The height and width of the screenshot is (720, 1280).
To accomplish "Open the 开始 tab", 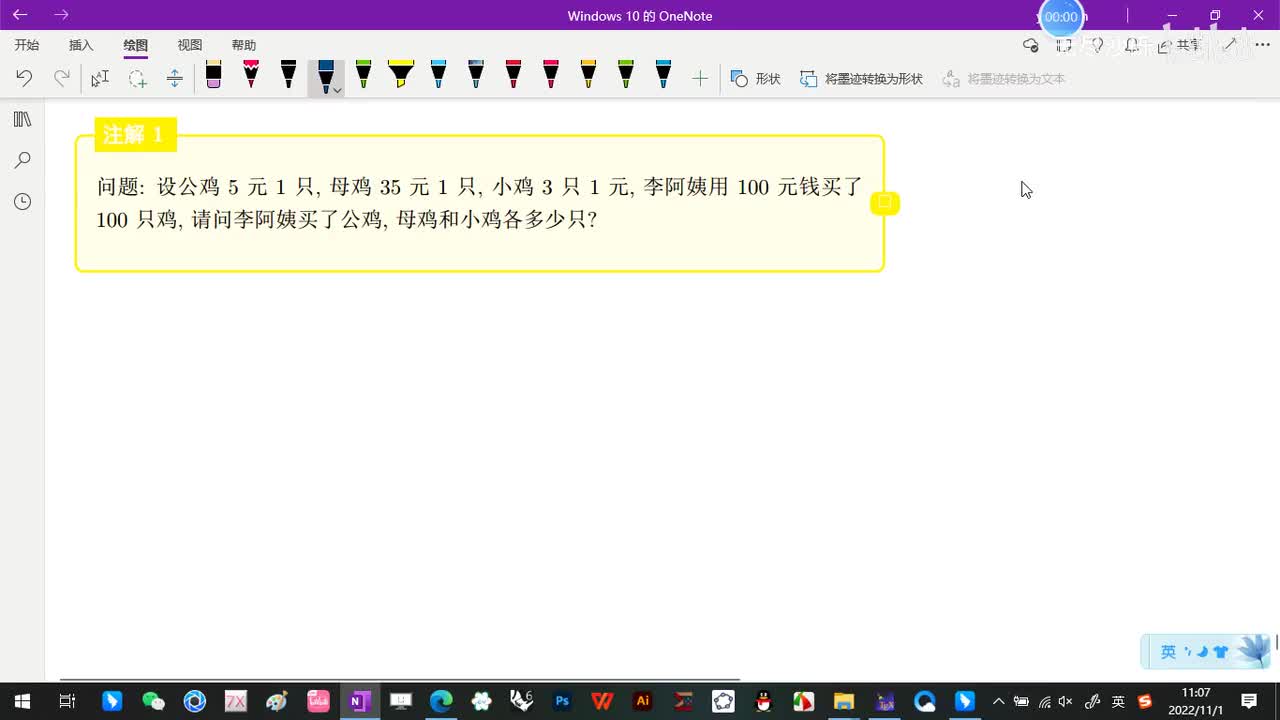I will coord(27,45).
